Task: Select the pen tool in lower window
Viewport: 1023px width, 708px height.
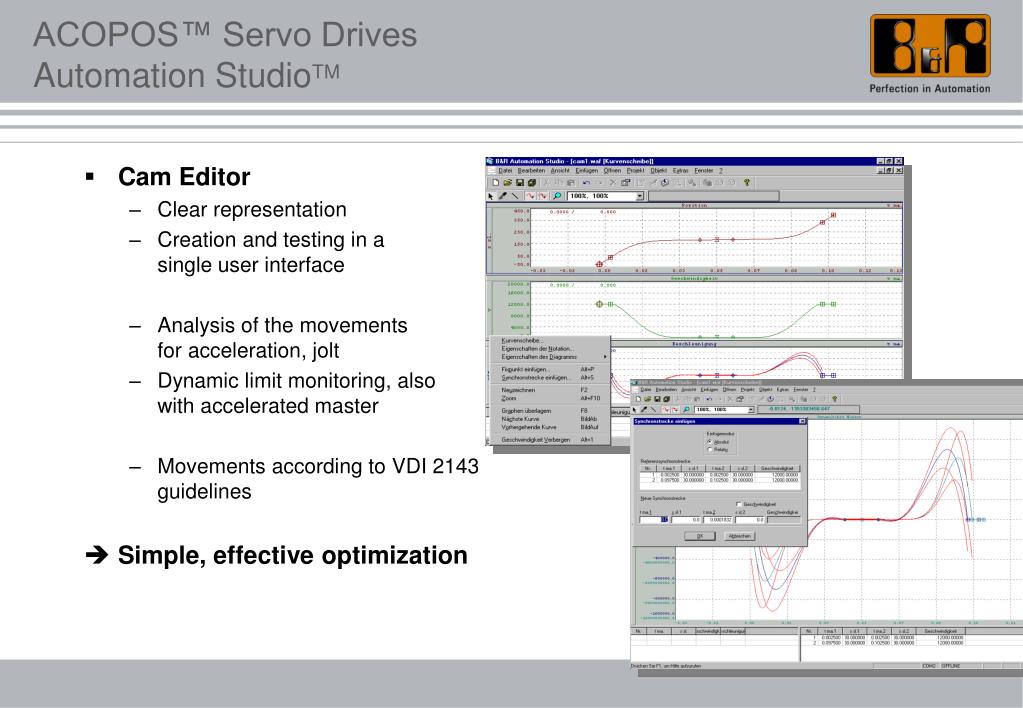Action: pyautogui.click(x=644, y=409)
